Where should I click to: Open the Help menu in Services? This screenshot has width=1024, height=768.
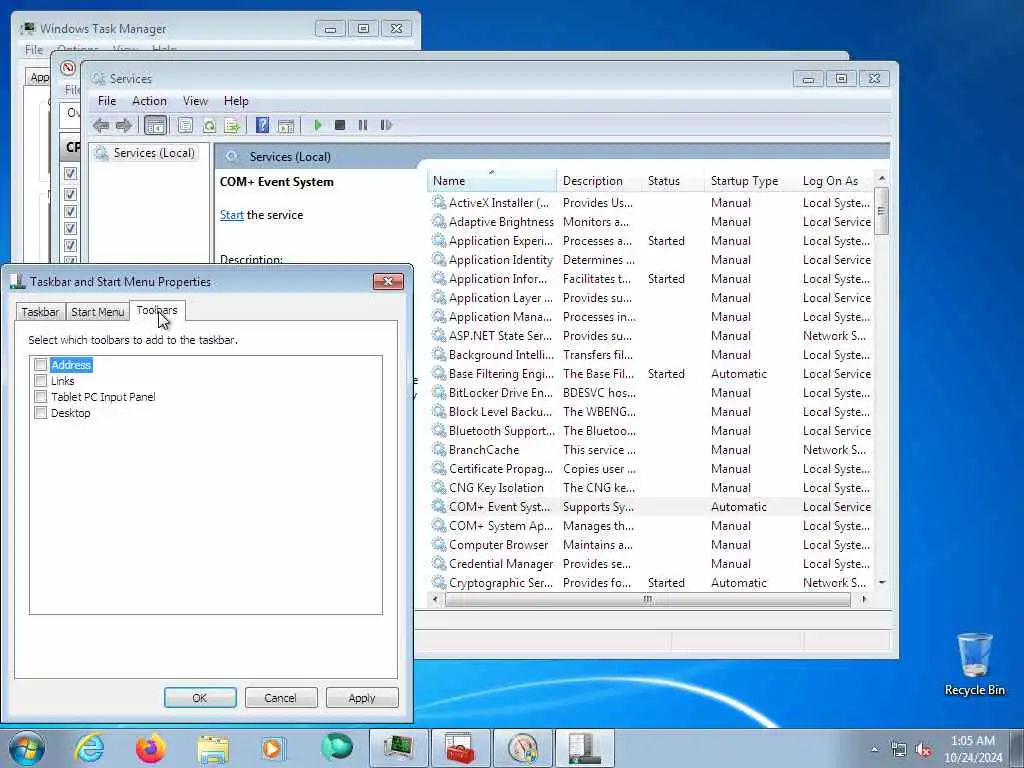[236, 101]
